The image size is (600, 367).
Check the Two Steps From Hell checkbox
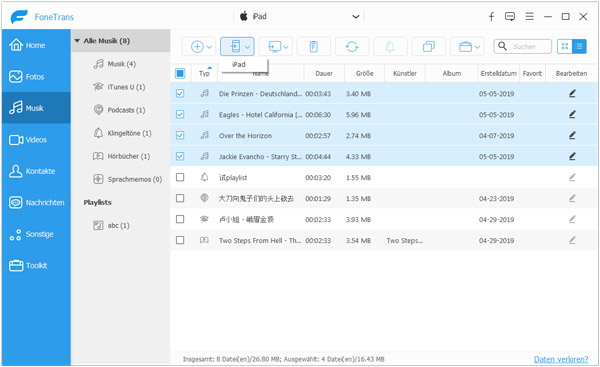pyautogui.click(x=180, y=240)
